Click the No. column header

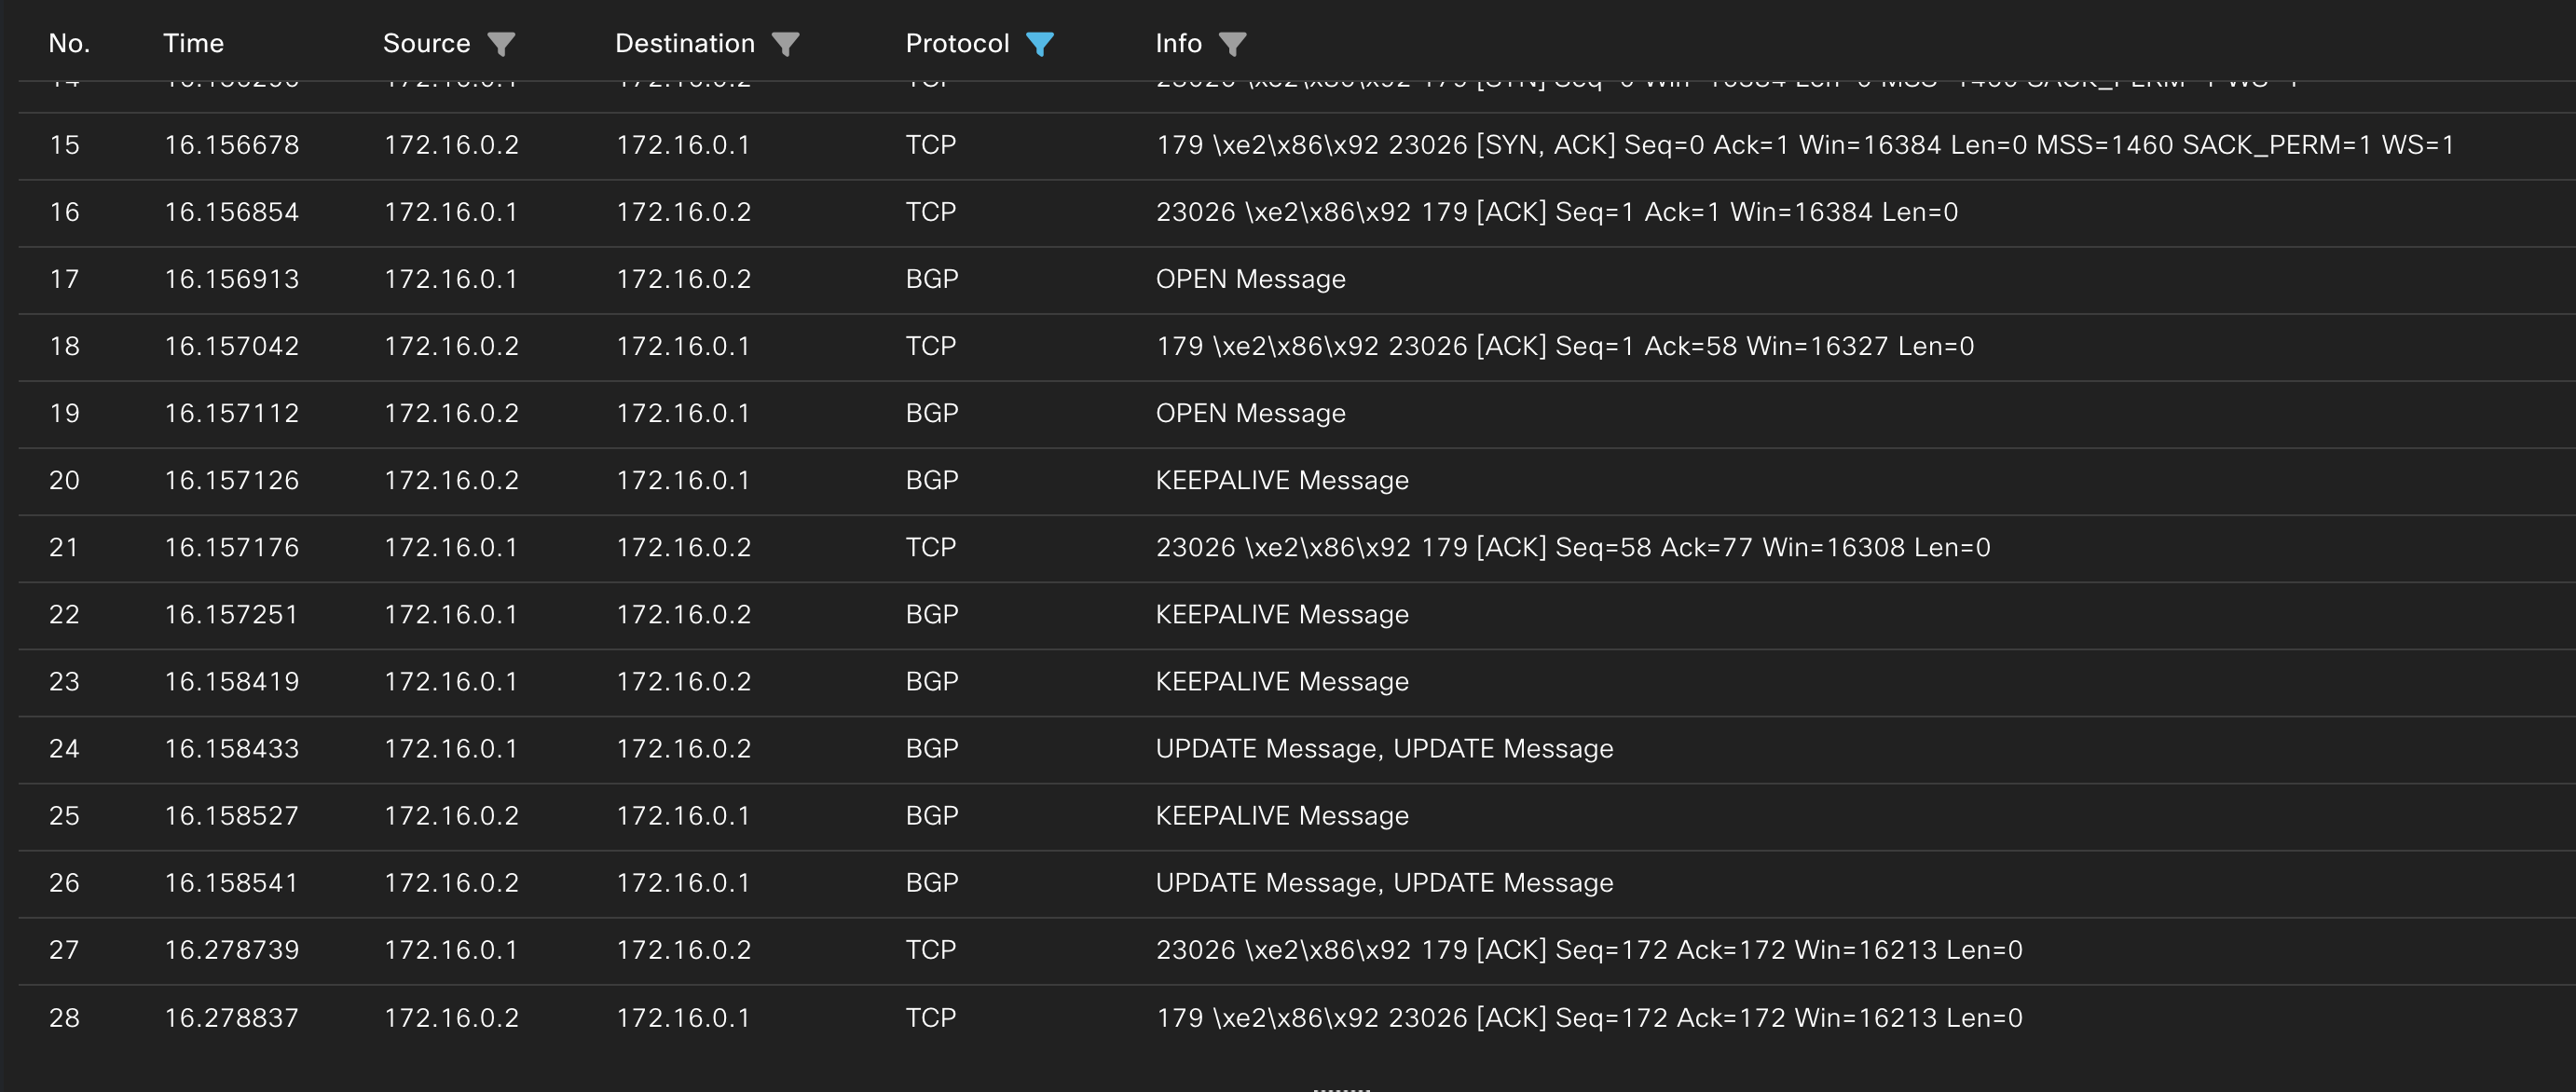[x=69, y=43]
